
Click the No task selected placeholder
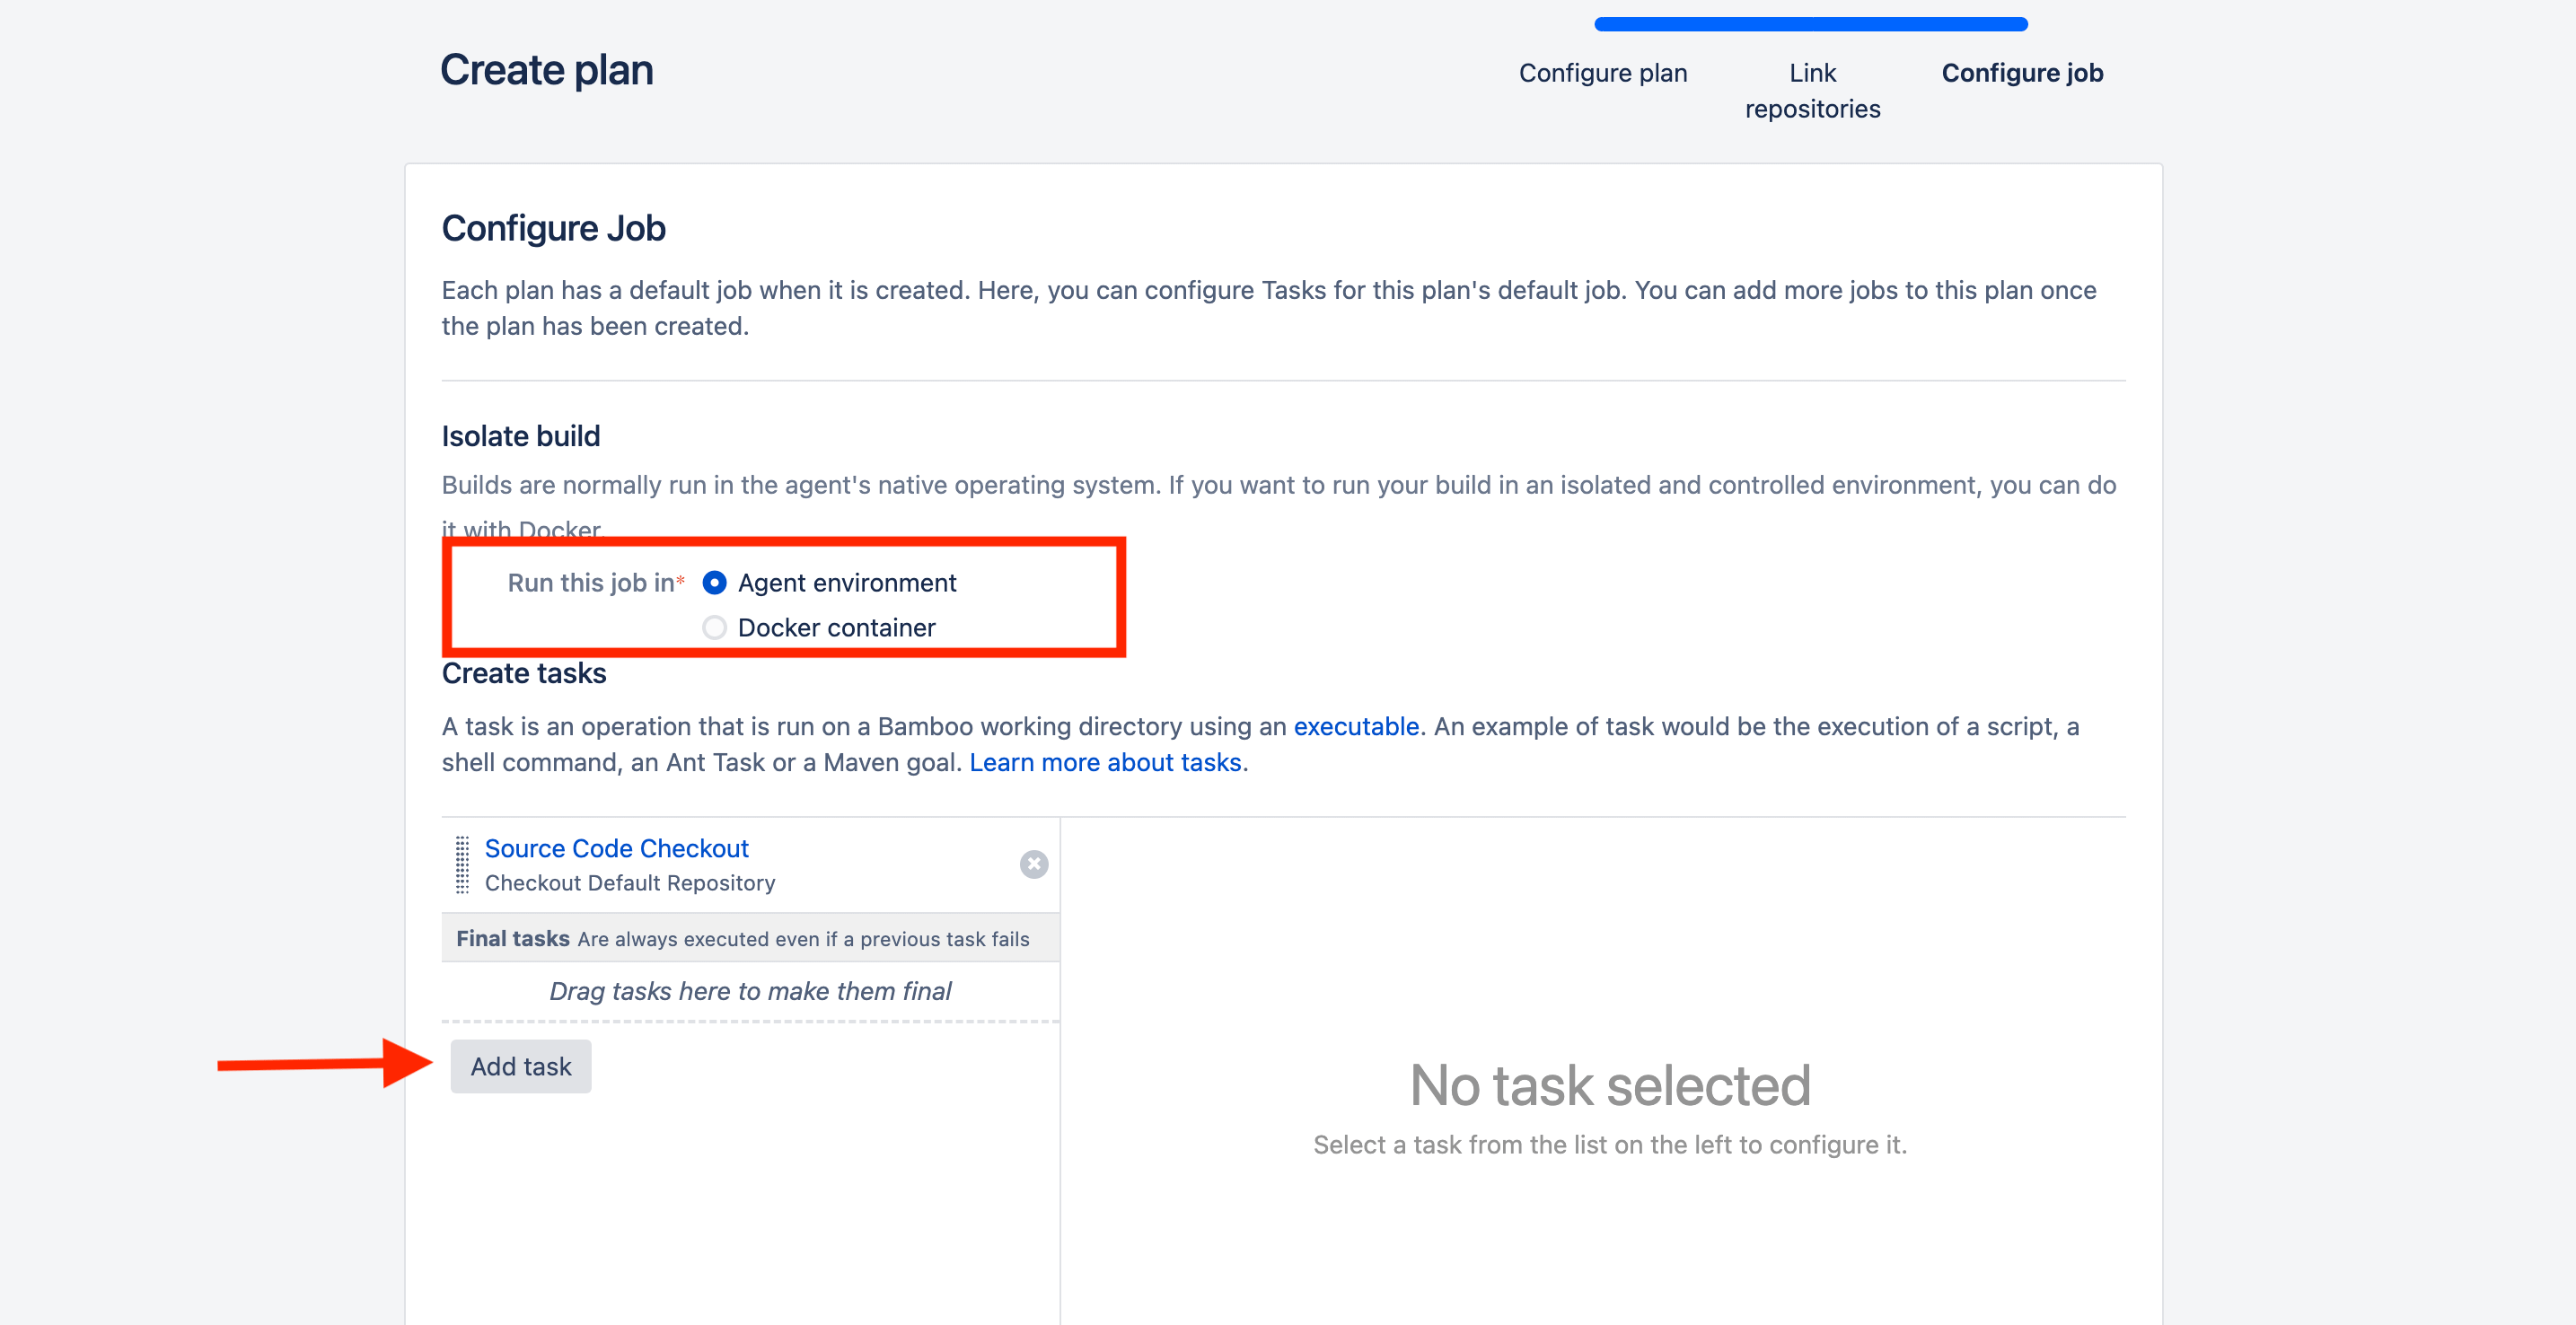(1609, 1086)
